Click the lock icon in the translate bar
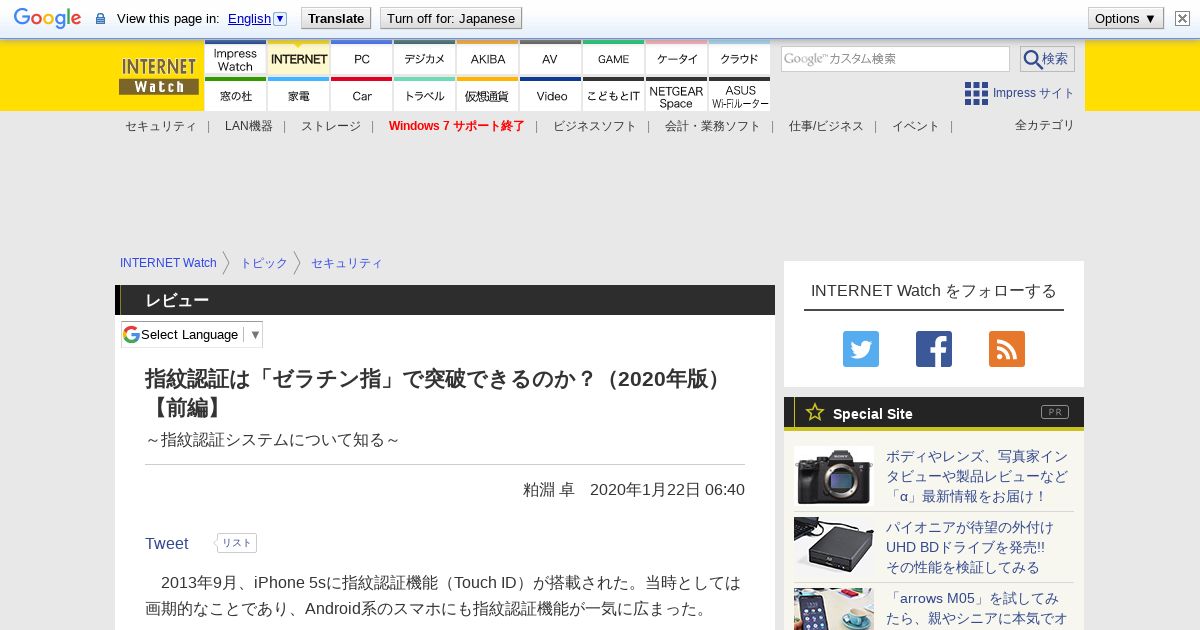Viewport: 1200px width, 630px height. pos(100,19)
